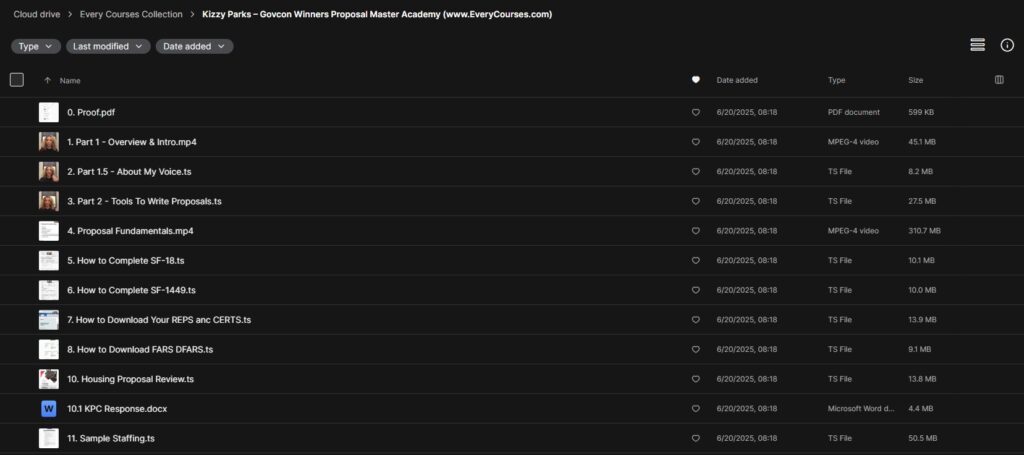Favourite Housing Proposal Review.ts heart

pyautogui.click(x=696, y=379)
